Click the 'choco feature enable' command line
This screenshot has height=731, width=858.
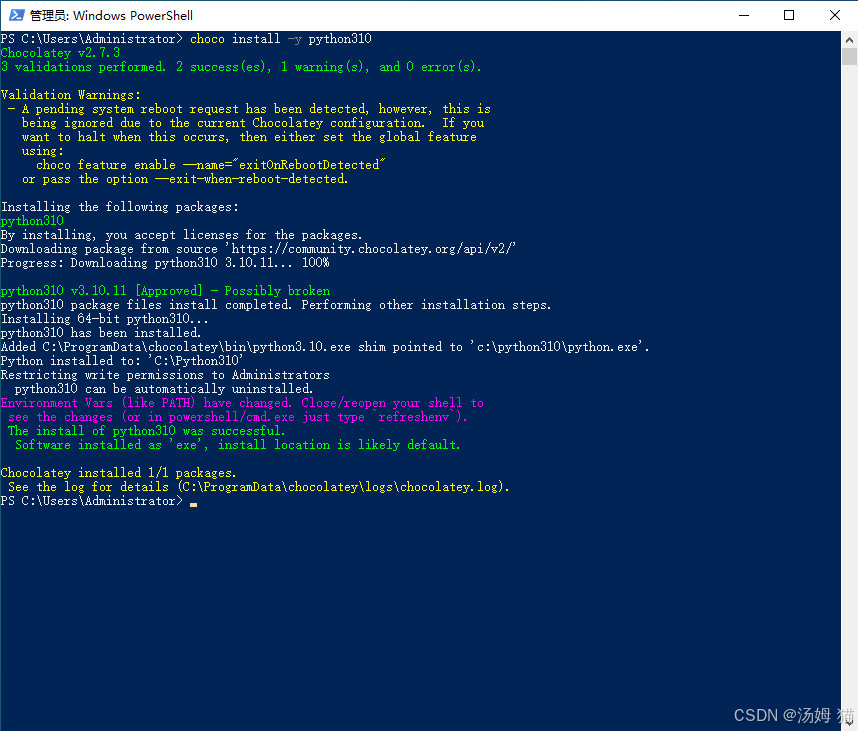point(211,165)
